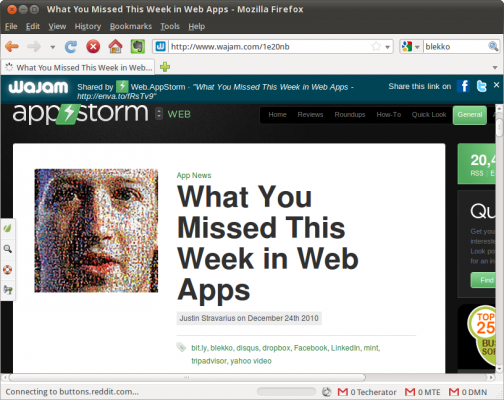
Task: Open a new tab with green plus
Action: pyautogui.click(x=165, y=67)
